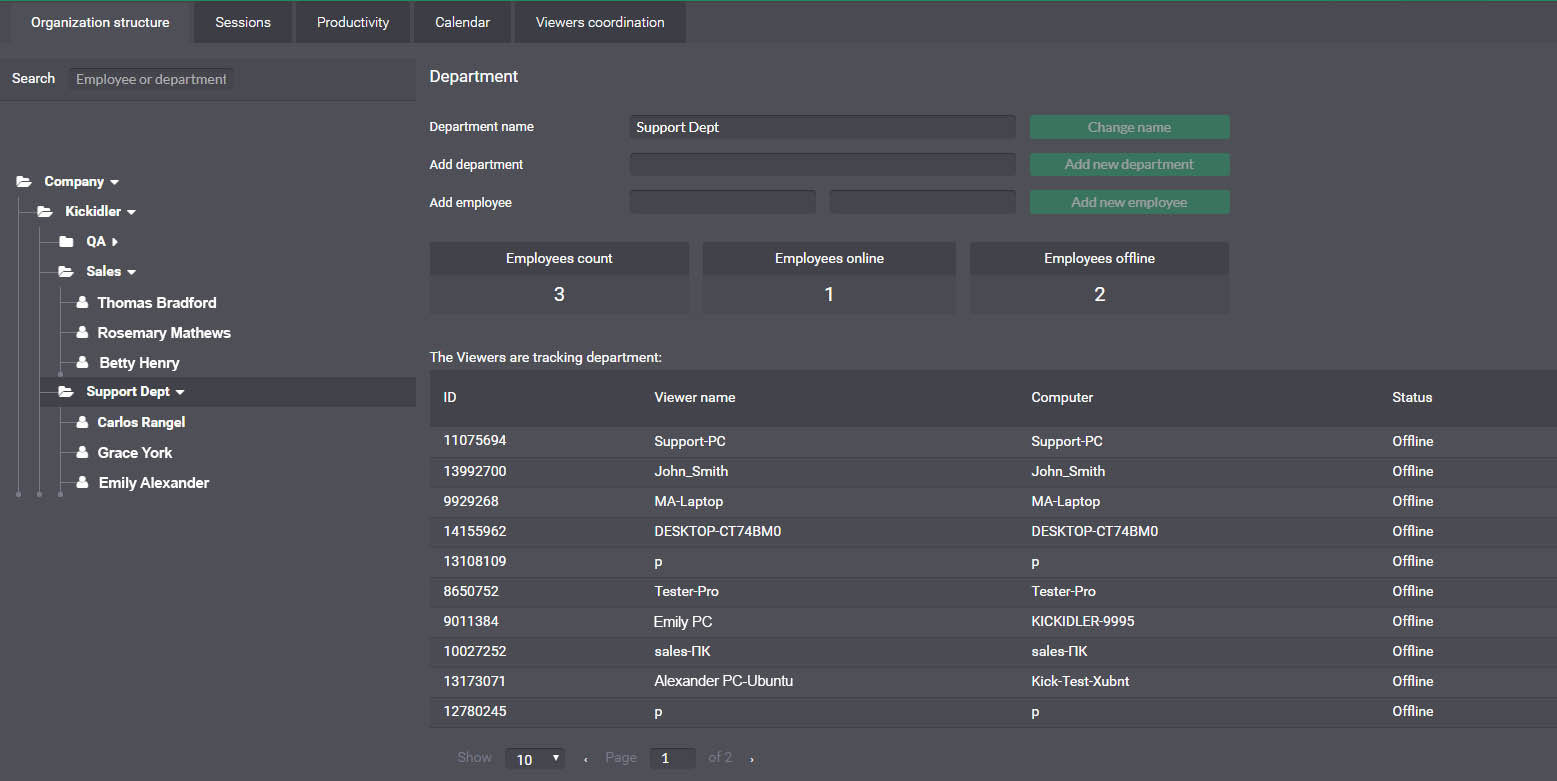Image resolution: width=1557 pixels, height=781 pixels.
Task: Click the Company folder icon
Action: click(x=24, y=182)
